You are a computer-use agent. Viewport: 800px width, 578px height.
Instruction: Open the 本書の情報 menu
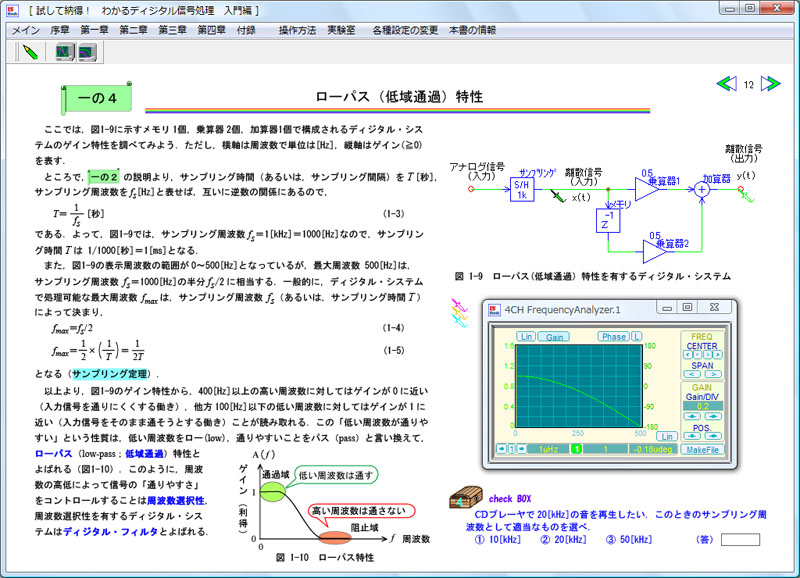point(472,30)
